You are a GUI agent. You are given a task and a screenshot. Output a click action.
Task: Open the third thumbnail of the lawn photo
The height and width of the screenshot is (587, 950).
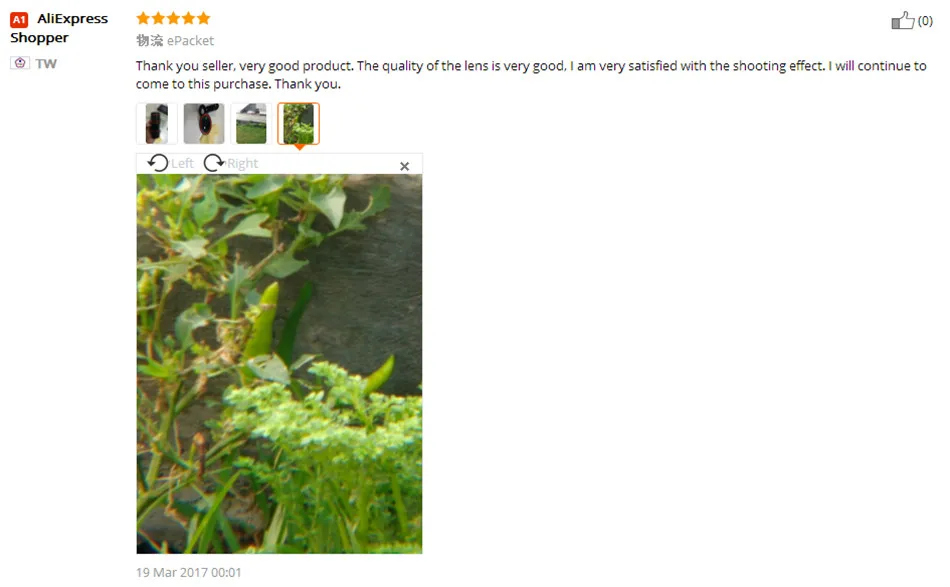click(251, 124)
